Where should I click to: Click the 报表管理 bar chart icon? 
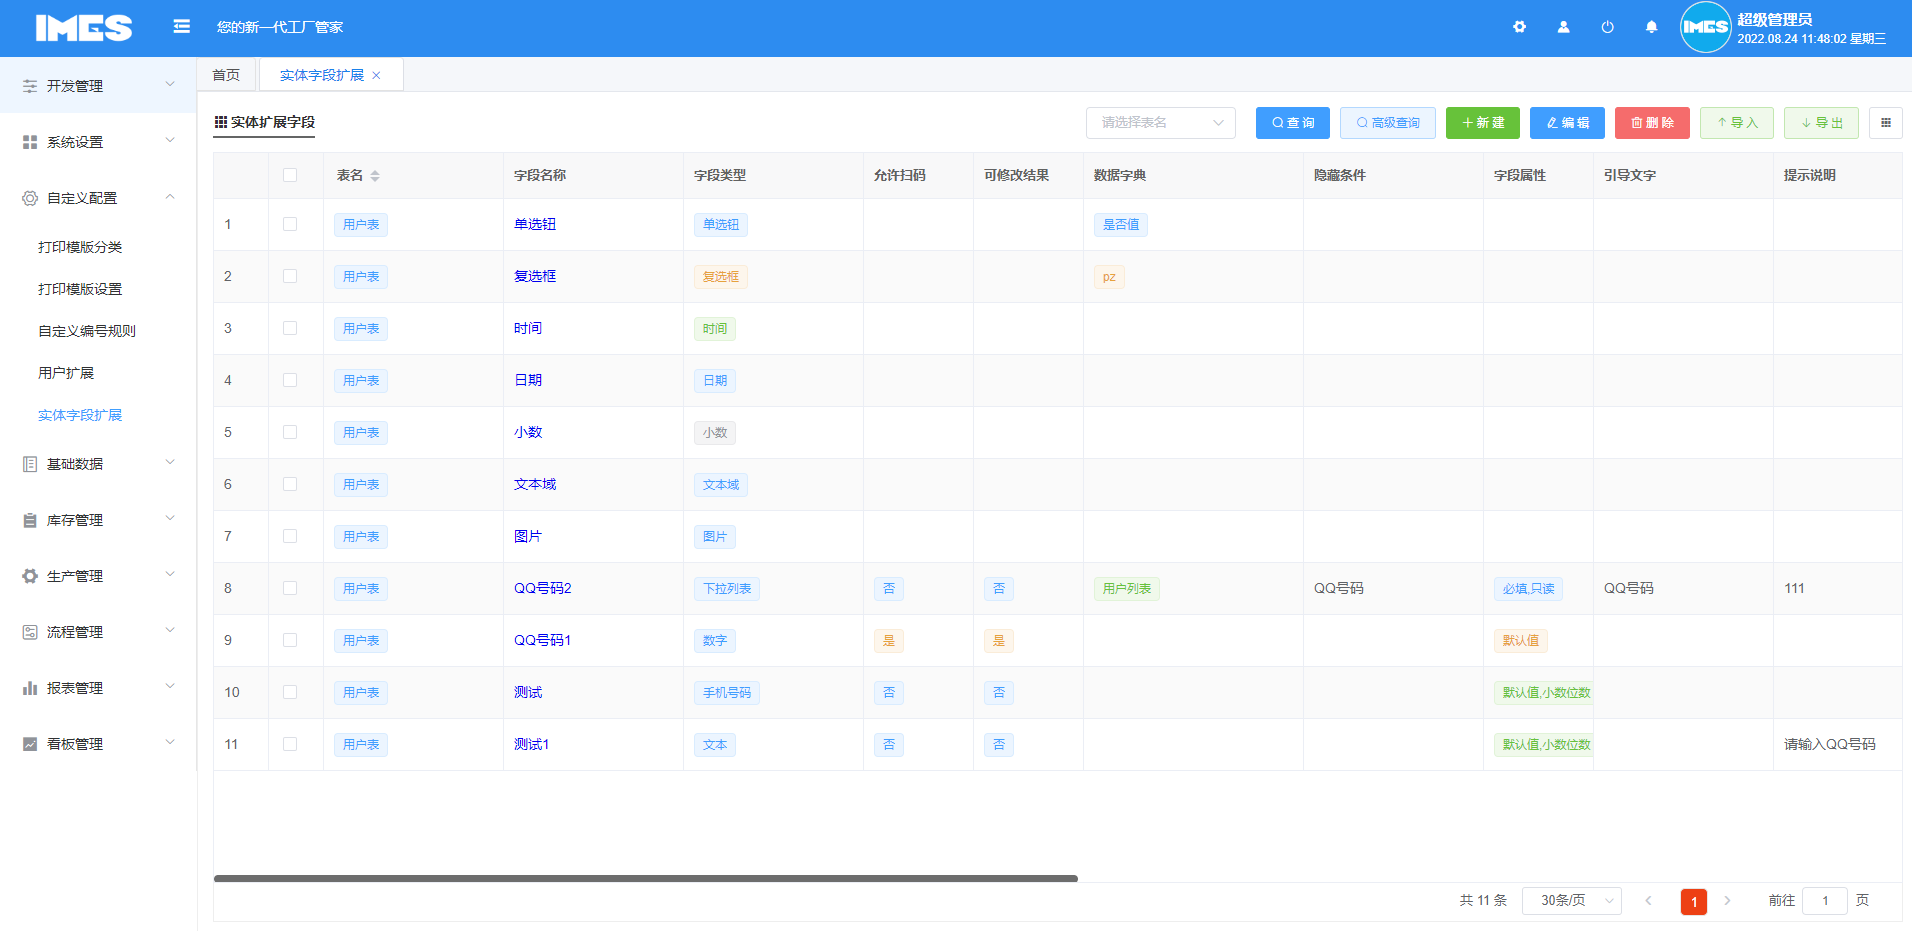(30, 688)
